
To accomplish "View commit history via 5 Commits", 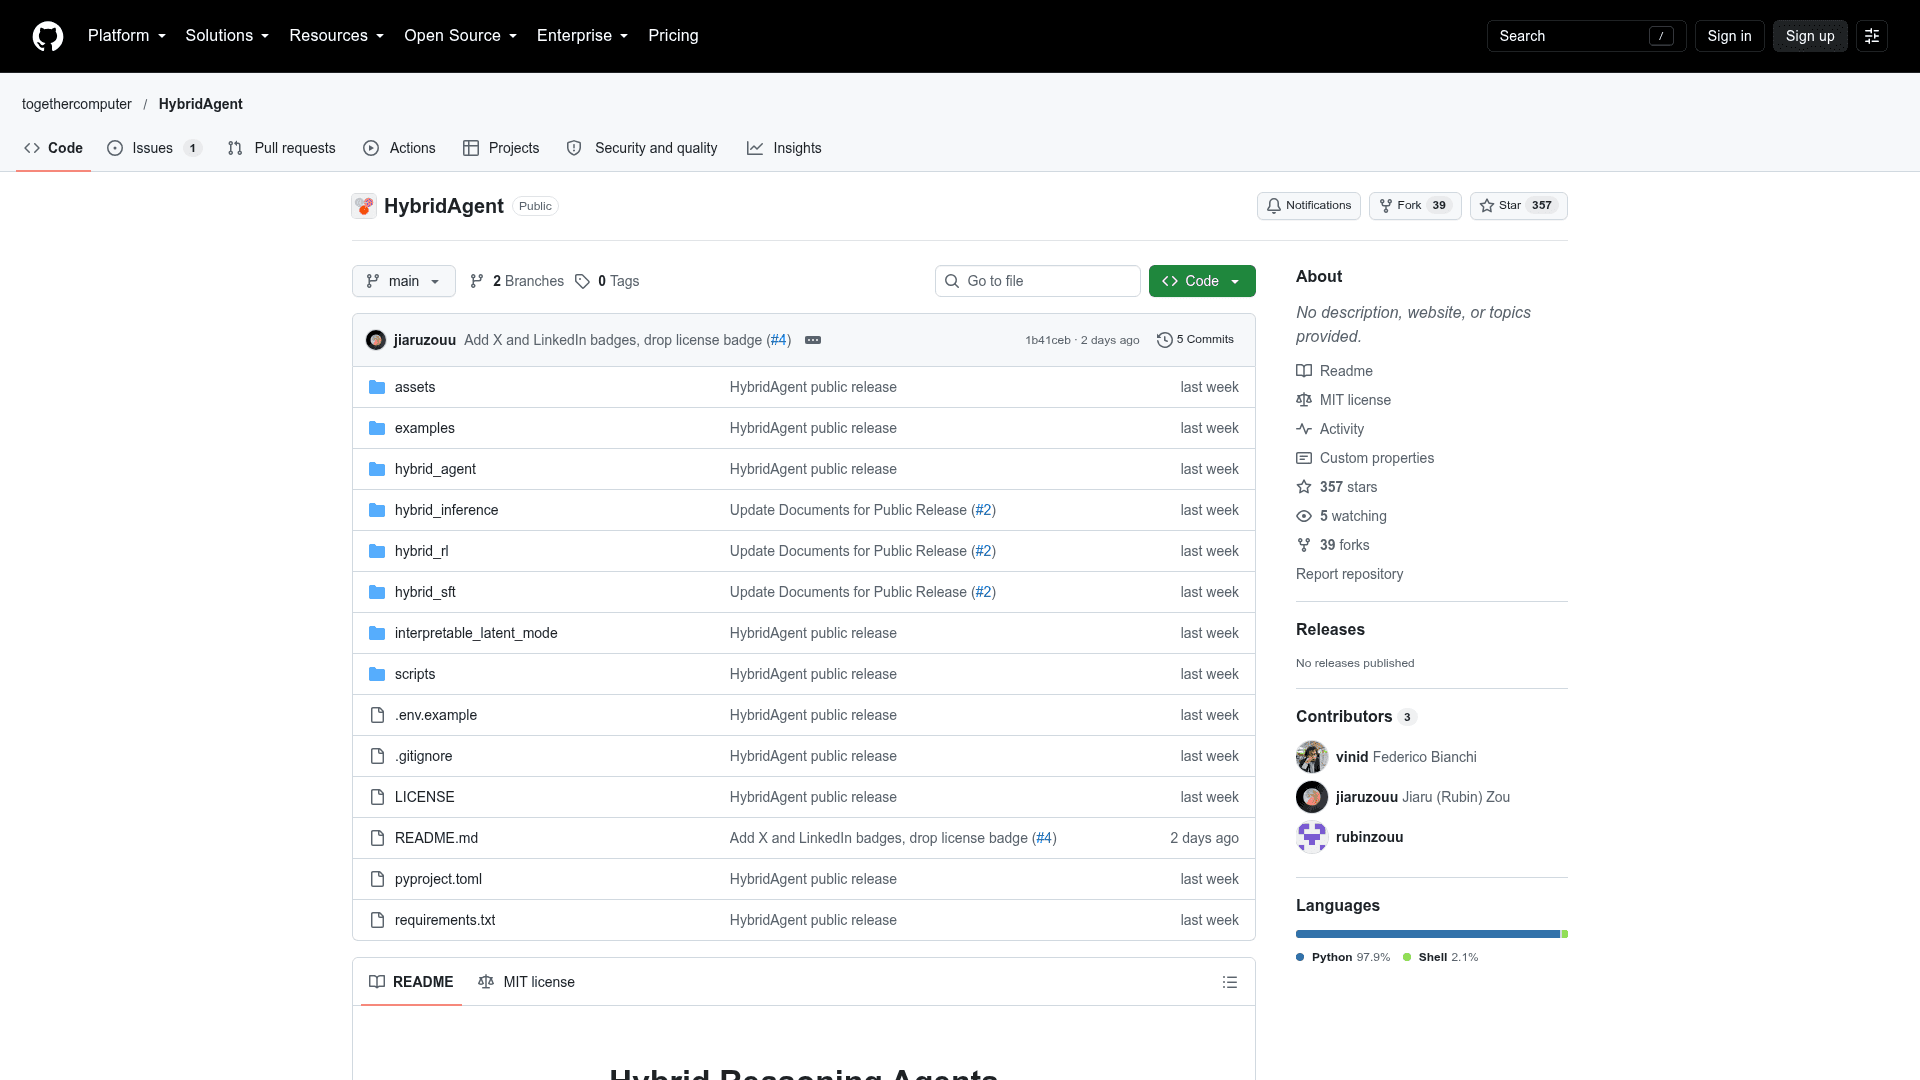I will pyautogui.click(x=1195, y=340).
